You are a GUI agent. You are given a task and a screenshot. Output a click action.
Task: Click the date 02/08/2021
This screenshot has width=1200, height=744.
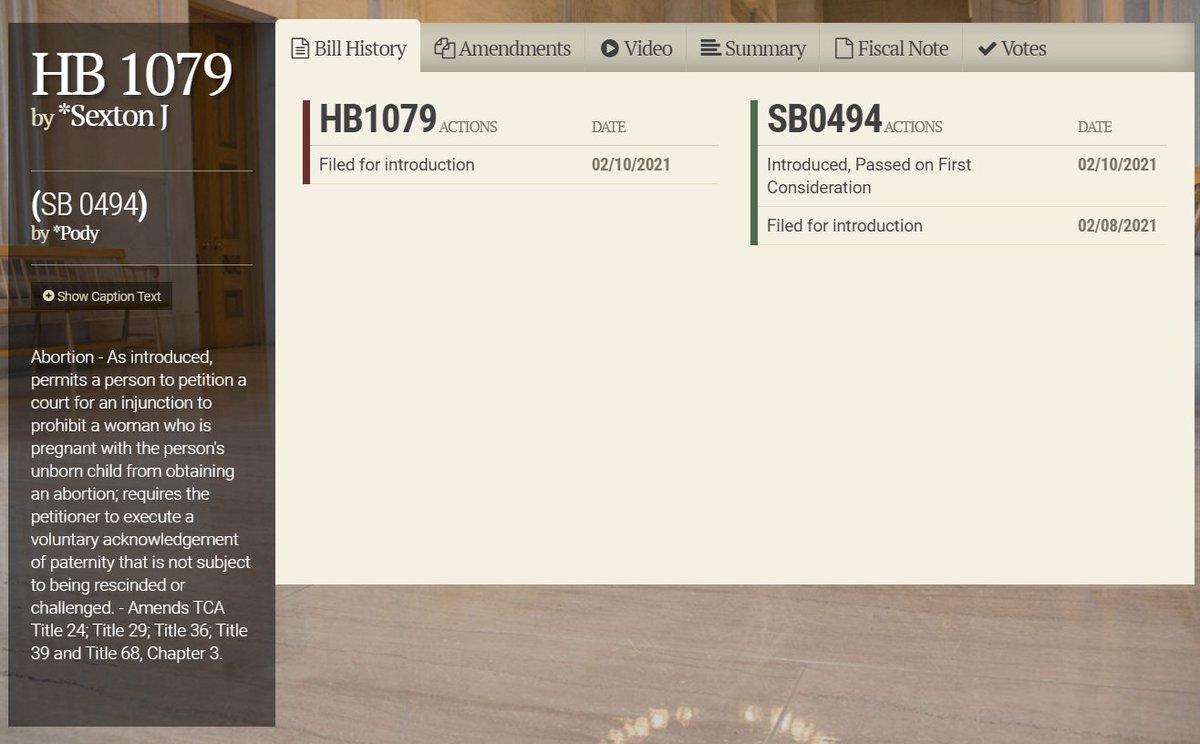point(1117,226)
